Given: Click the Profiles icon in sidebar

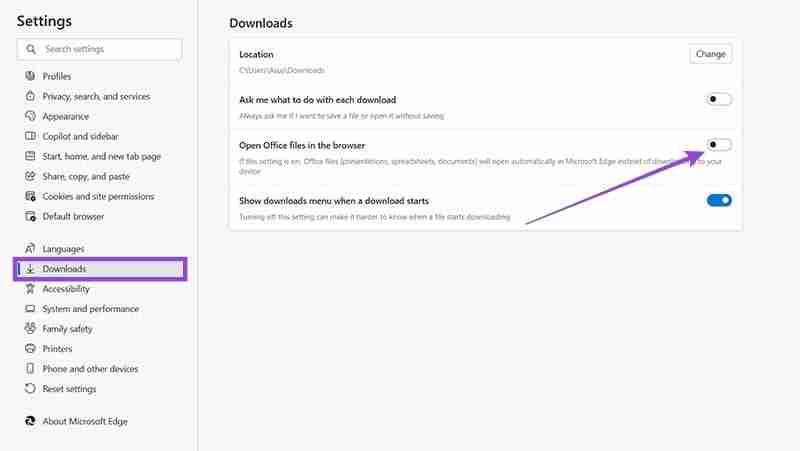Looking at the screenshot, I should 30,76.
